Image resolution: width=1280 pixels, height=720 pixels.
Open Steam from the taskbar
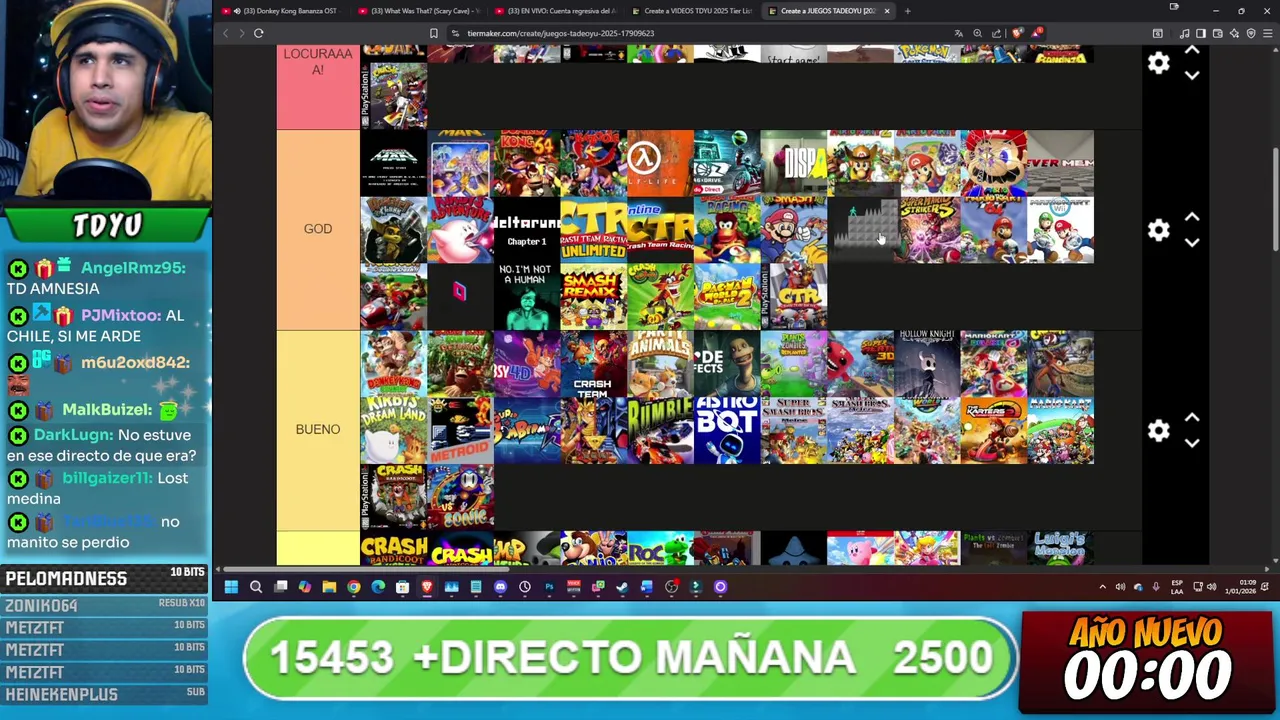tap(622, 587)
